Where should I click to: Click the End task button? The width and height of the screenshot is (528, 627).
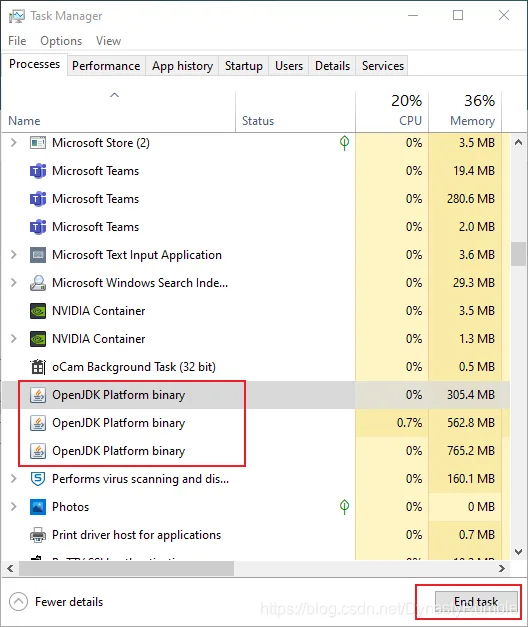476,602
